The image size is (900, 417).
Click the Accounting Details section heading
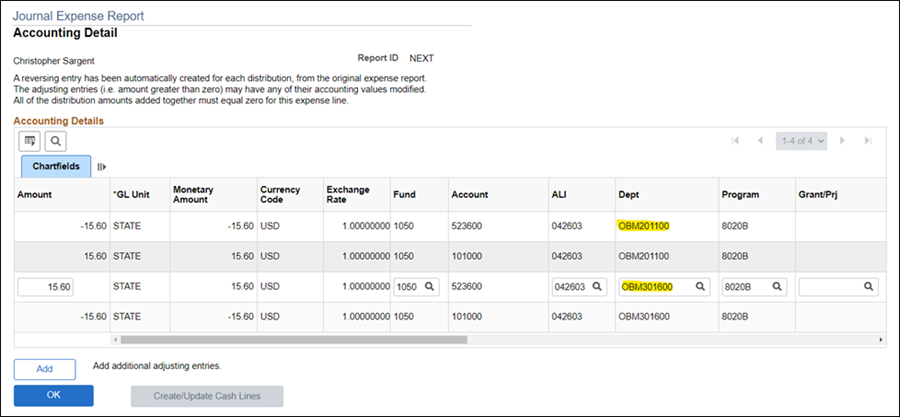pos(59,121)
